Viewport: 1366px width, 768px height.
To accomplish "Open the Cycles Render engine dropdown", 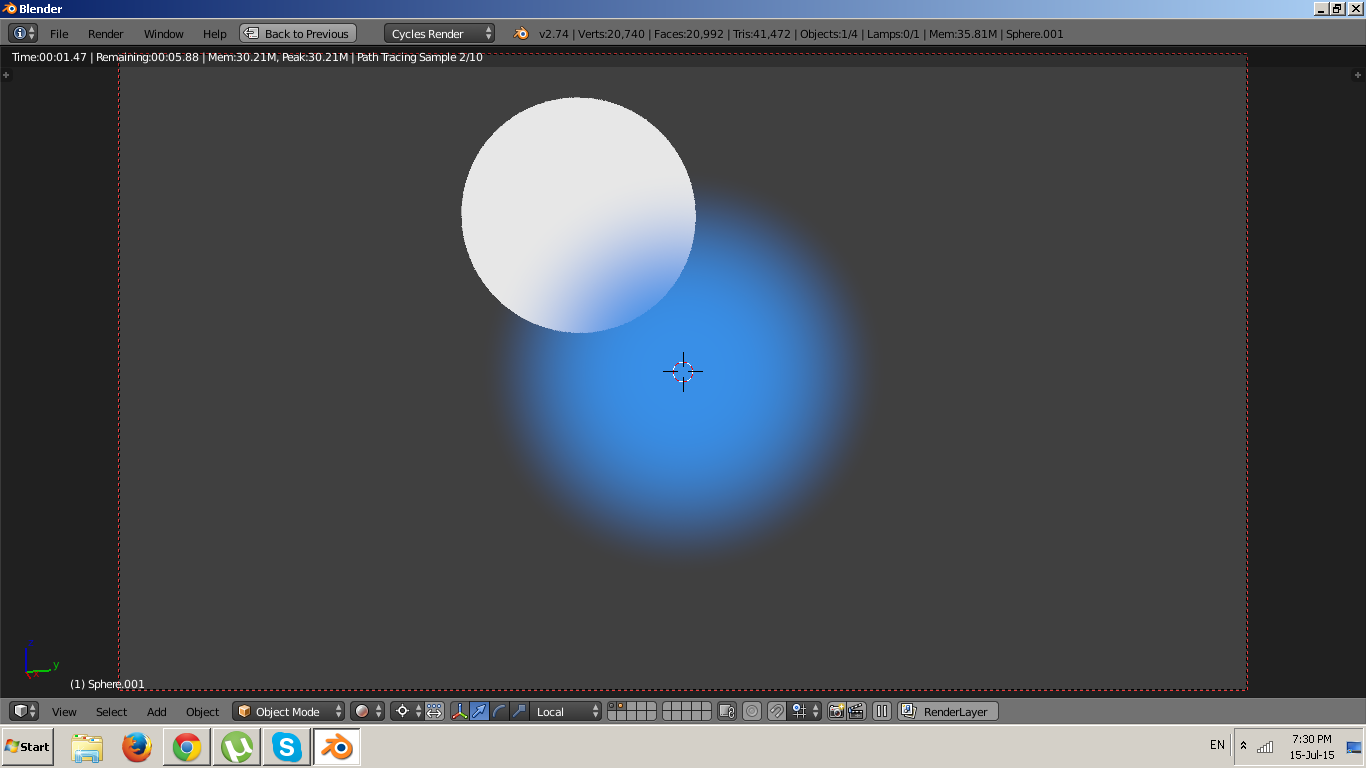I will 439,33.
